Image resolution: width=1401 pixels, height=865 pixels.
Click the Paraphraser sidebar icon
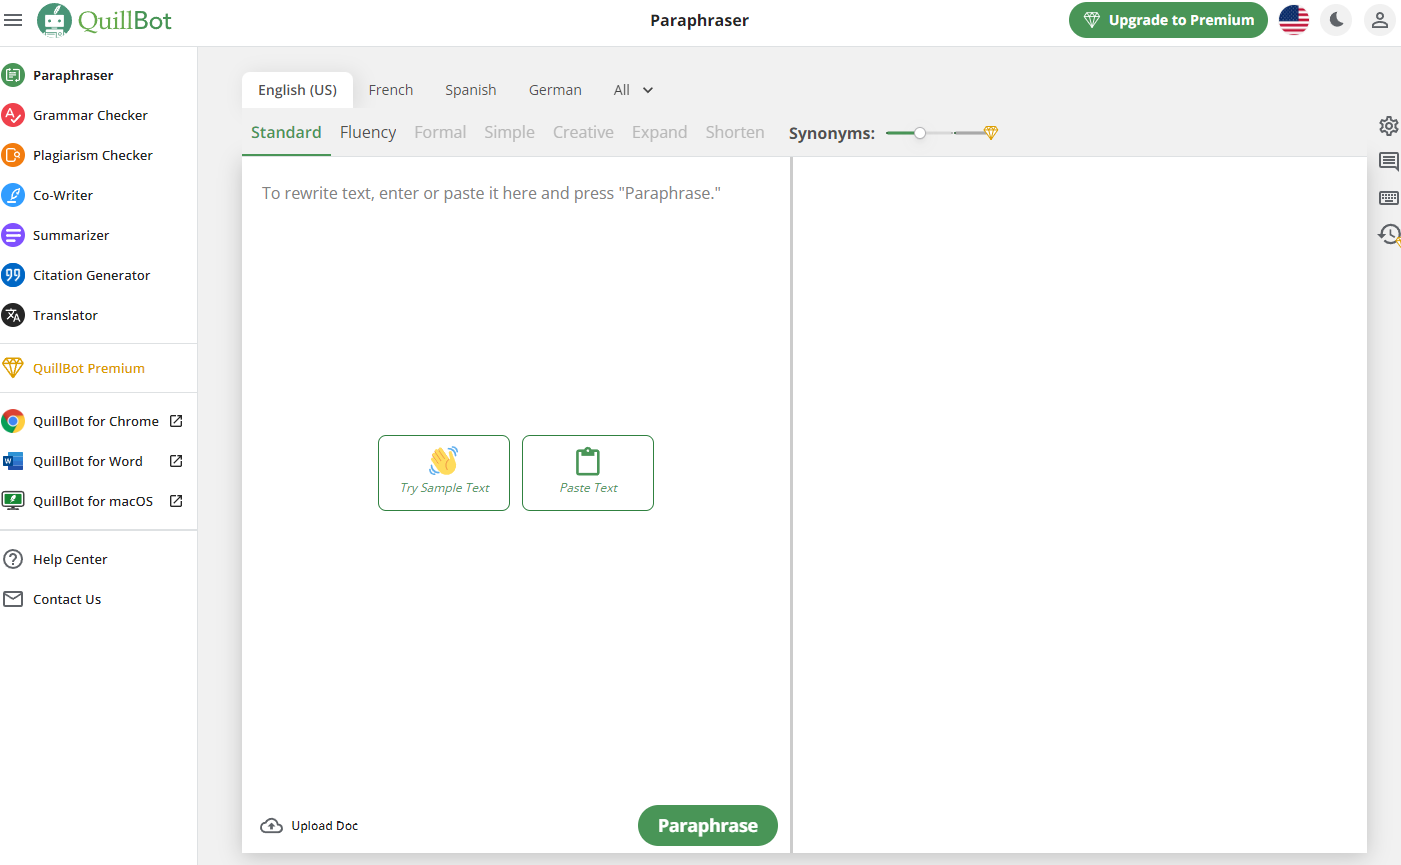[x=13, y=75]
